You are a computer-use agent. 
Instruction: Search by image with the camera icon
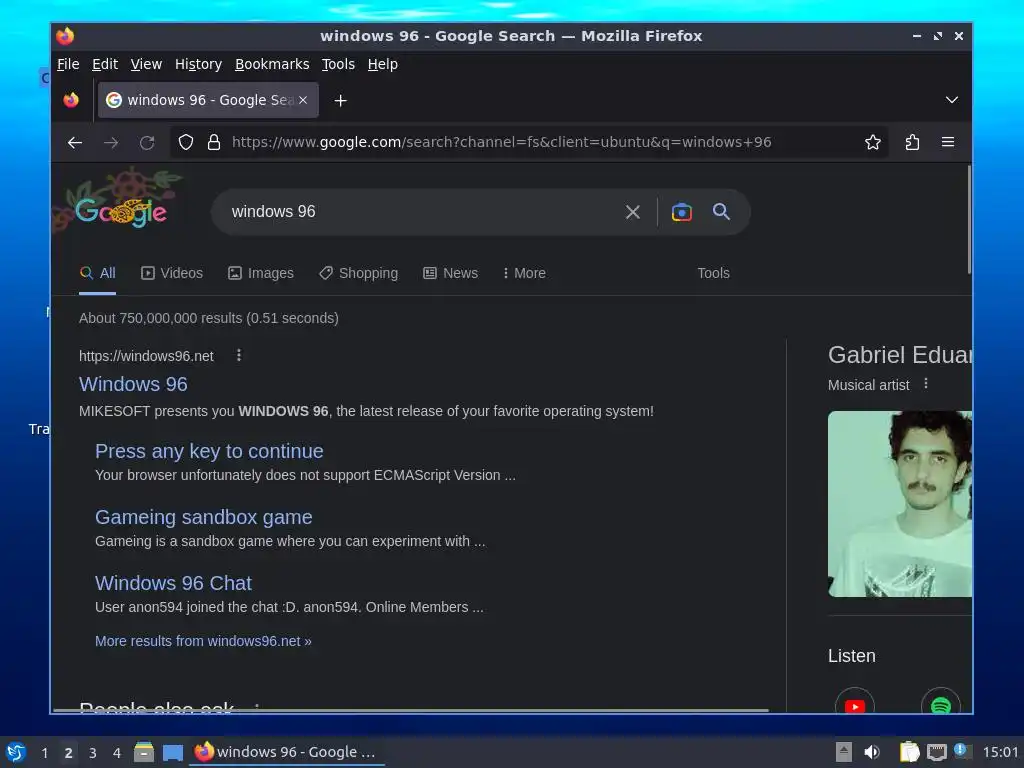pos(681,212)
